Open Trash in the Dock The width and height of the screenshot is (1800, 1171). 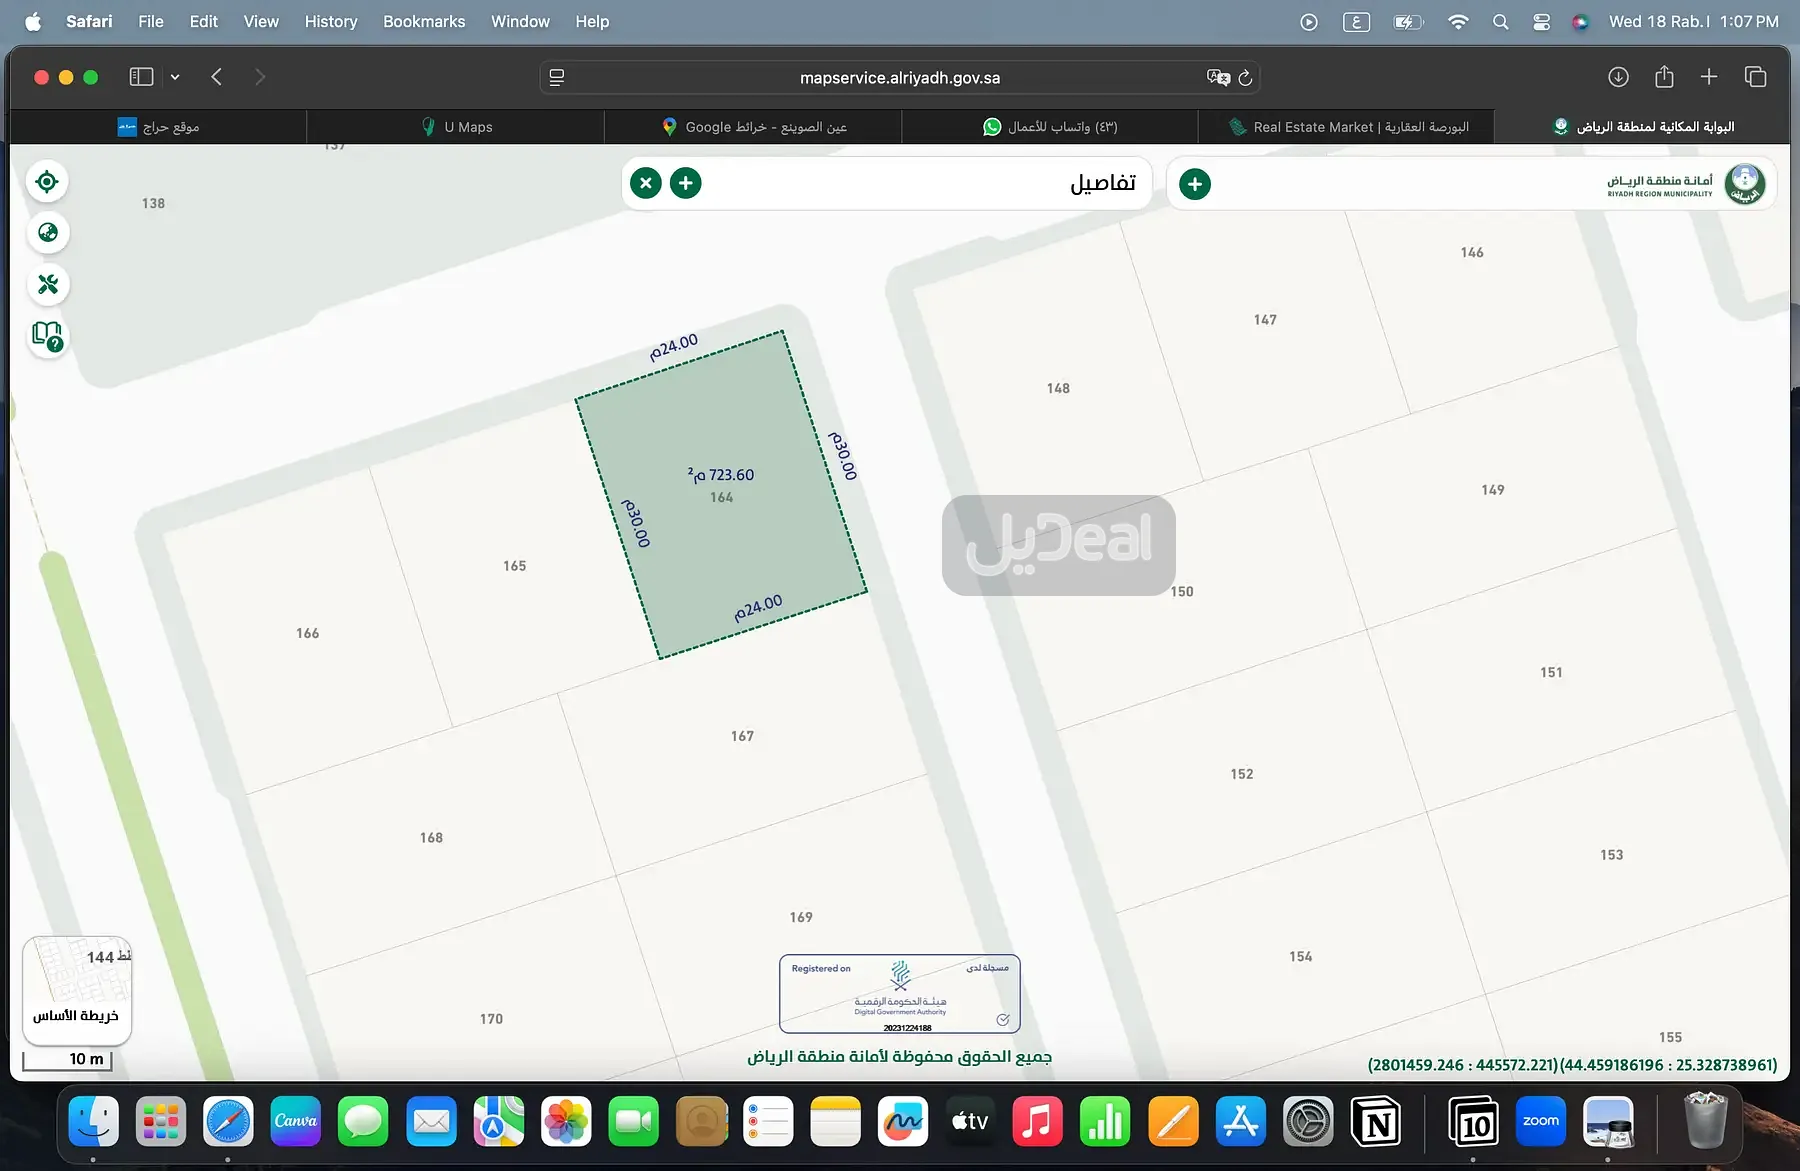pos(1706,1121)
